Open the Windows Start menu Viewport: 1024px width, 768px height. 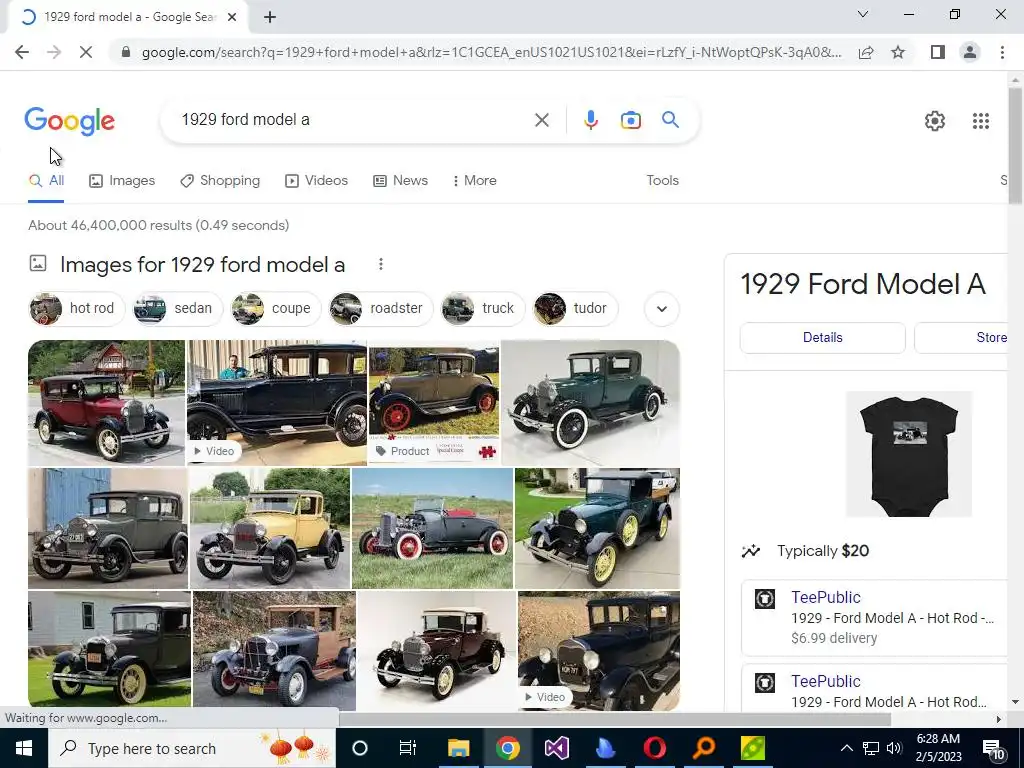click(x=24, y=748)
